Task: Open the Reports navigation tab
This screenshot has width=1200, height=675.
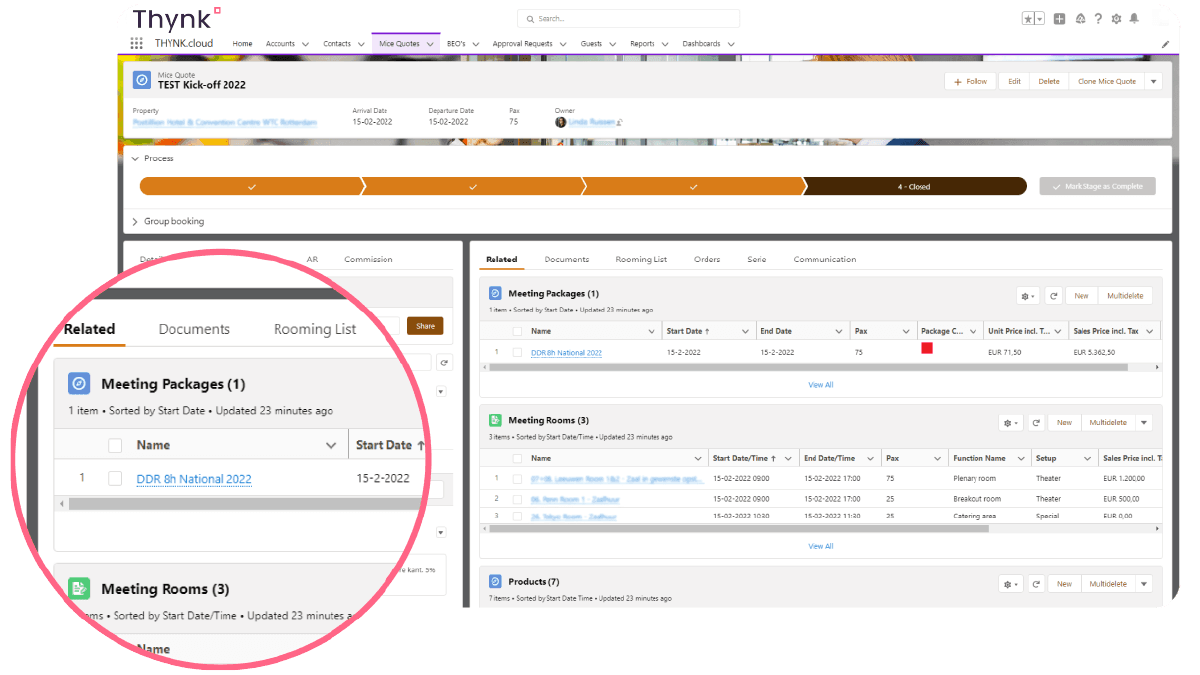Action: [x=642, y=44]
